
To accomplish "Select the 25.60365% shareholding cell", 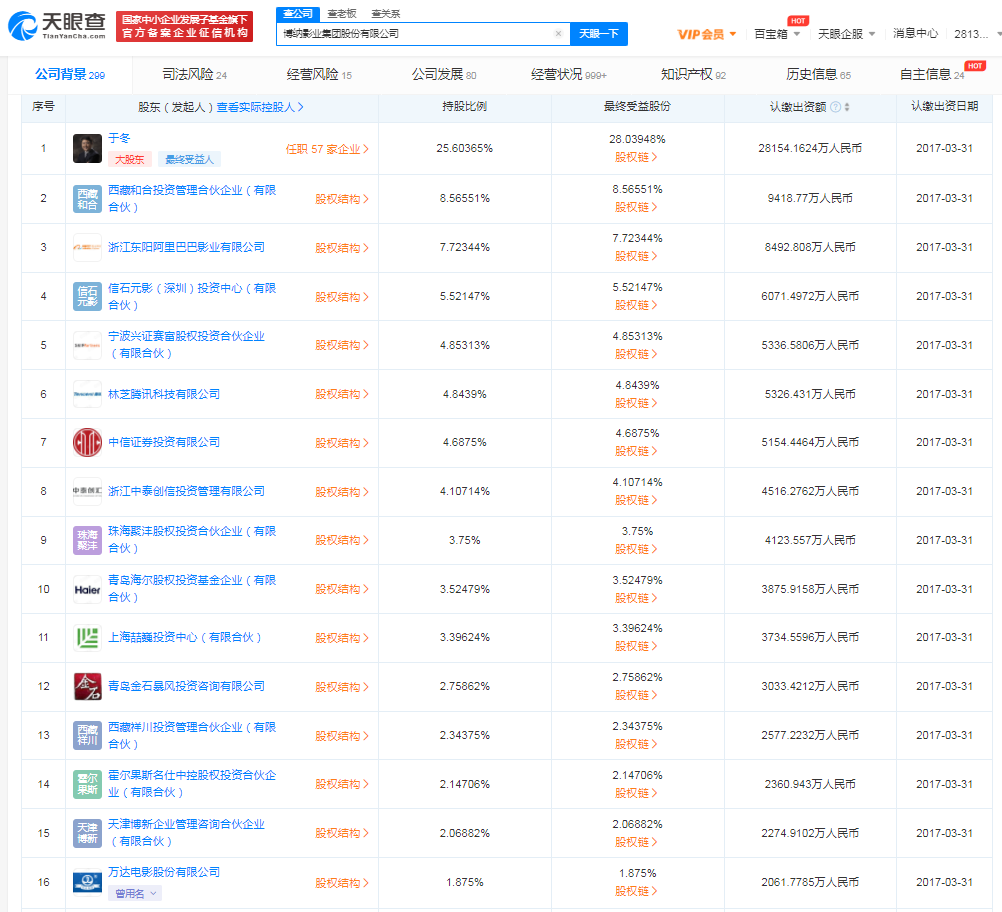I will (x=465, y=148).
